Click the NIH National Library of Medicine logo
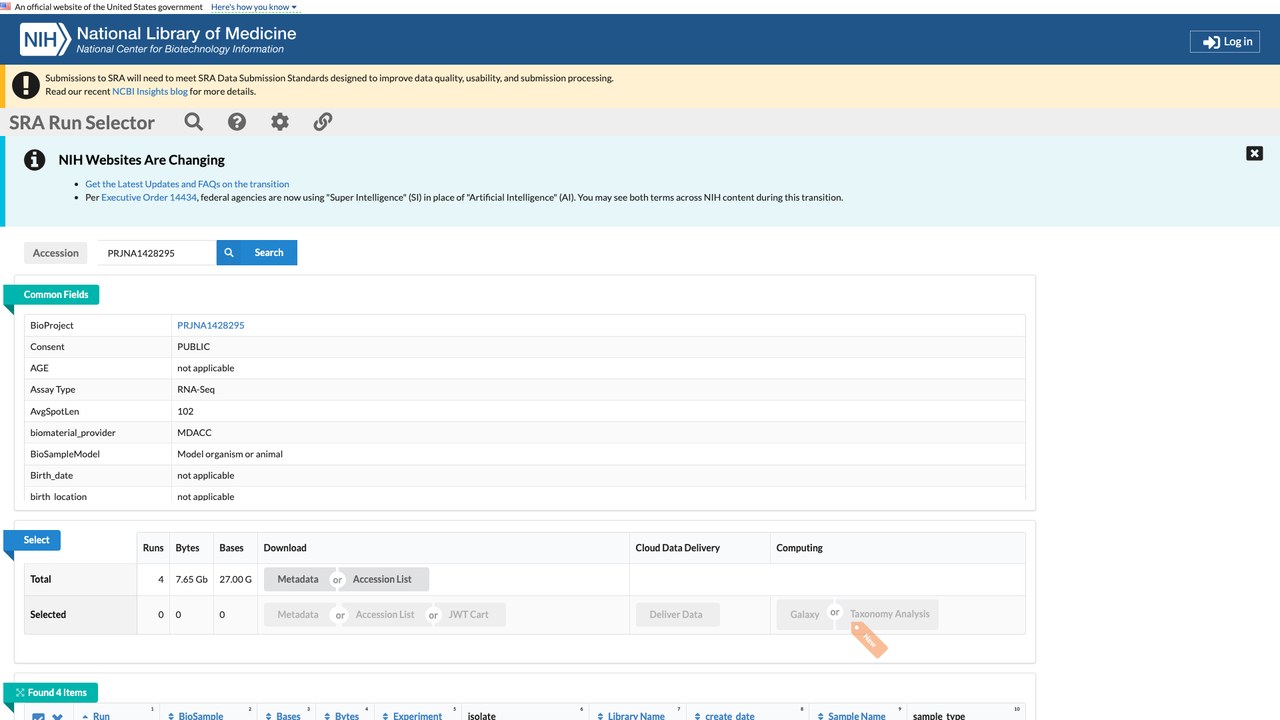 point(158,40)
